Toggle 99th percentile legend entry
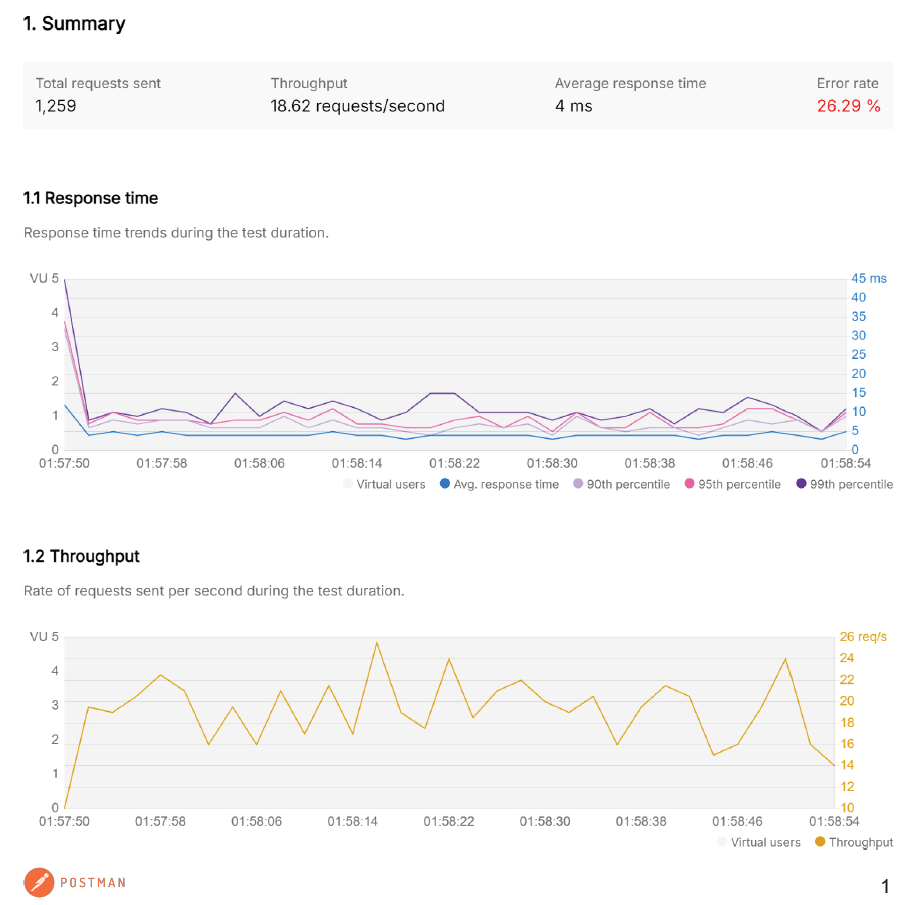 [844, 484]
